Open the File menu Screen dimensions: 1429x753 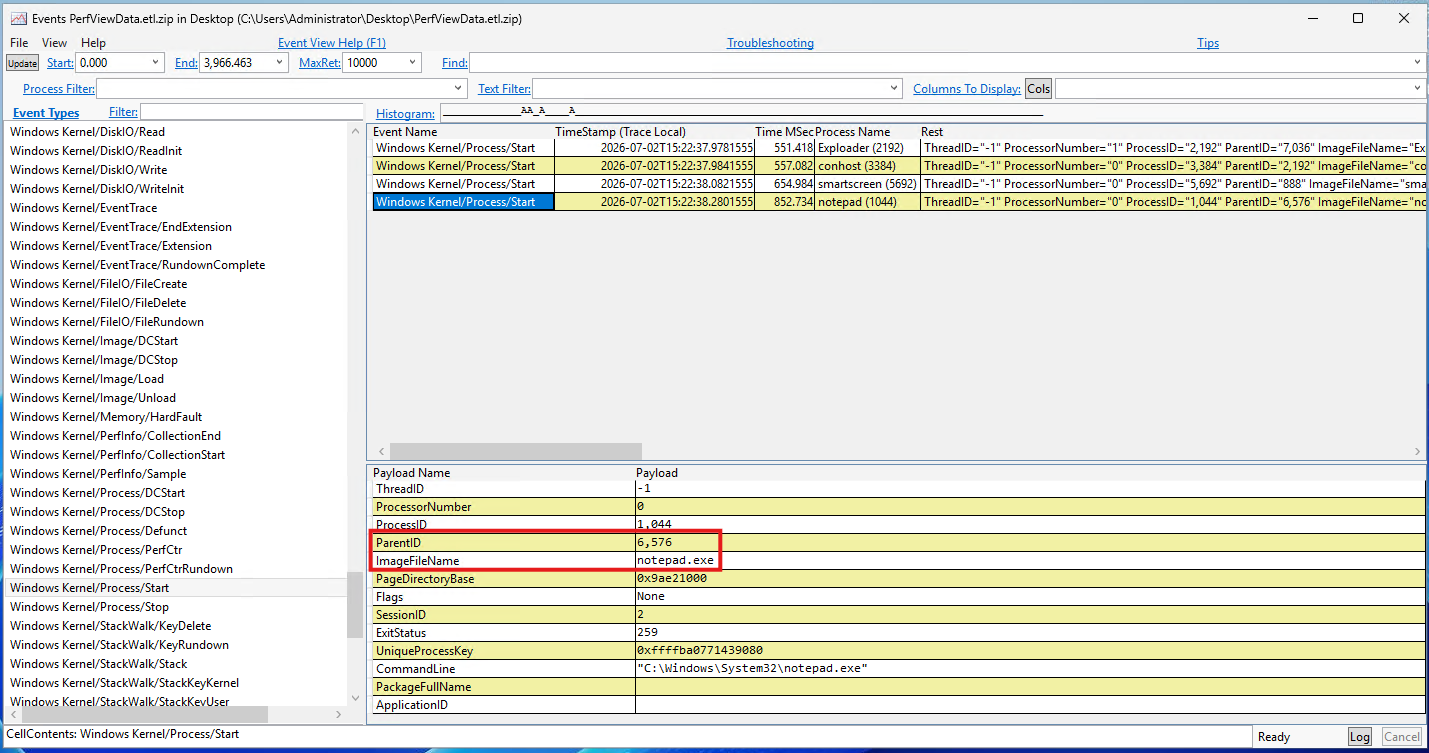[x=19, y=43]
